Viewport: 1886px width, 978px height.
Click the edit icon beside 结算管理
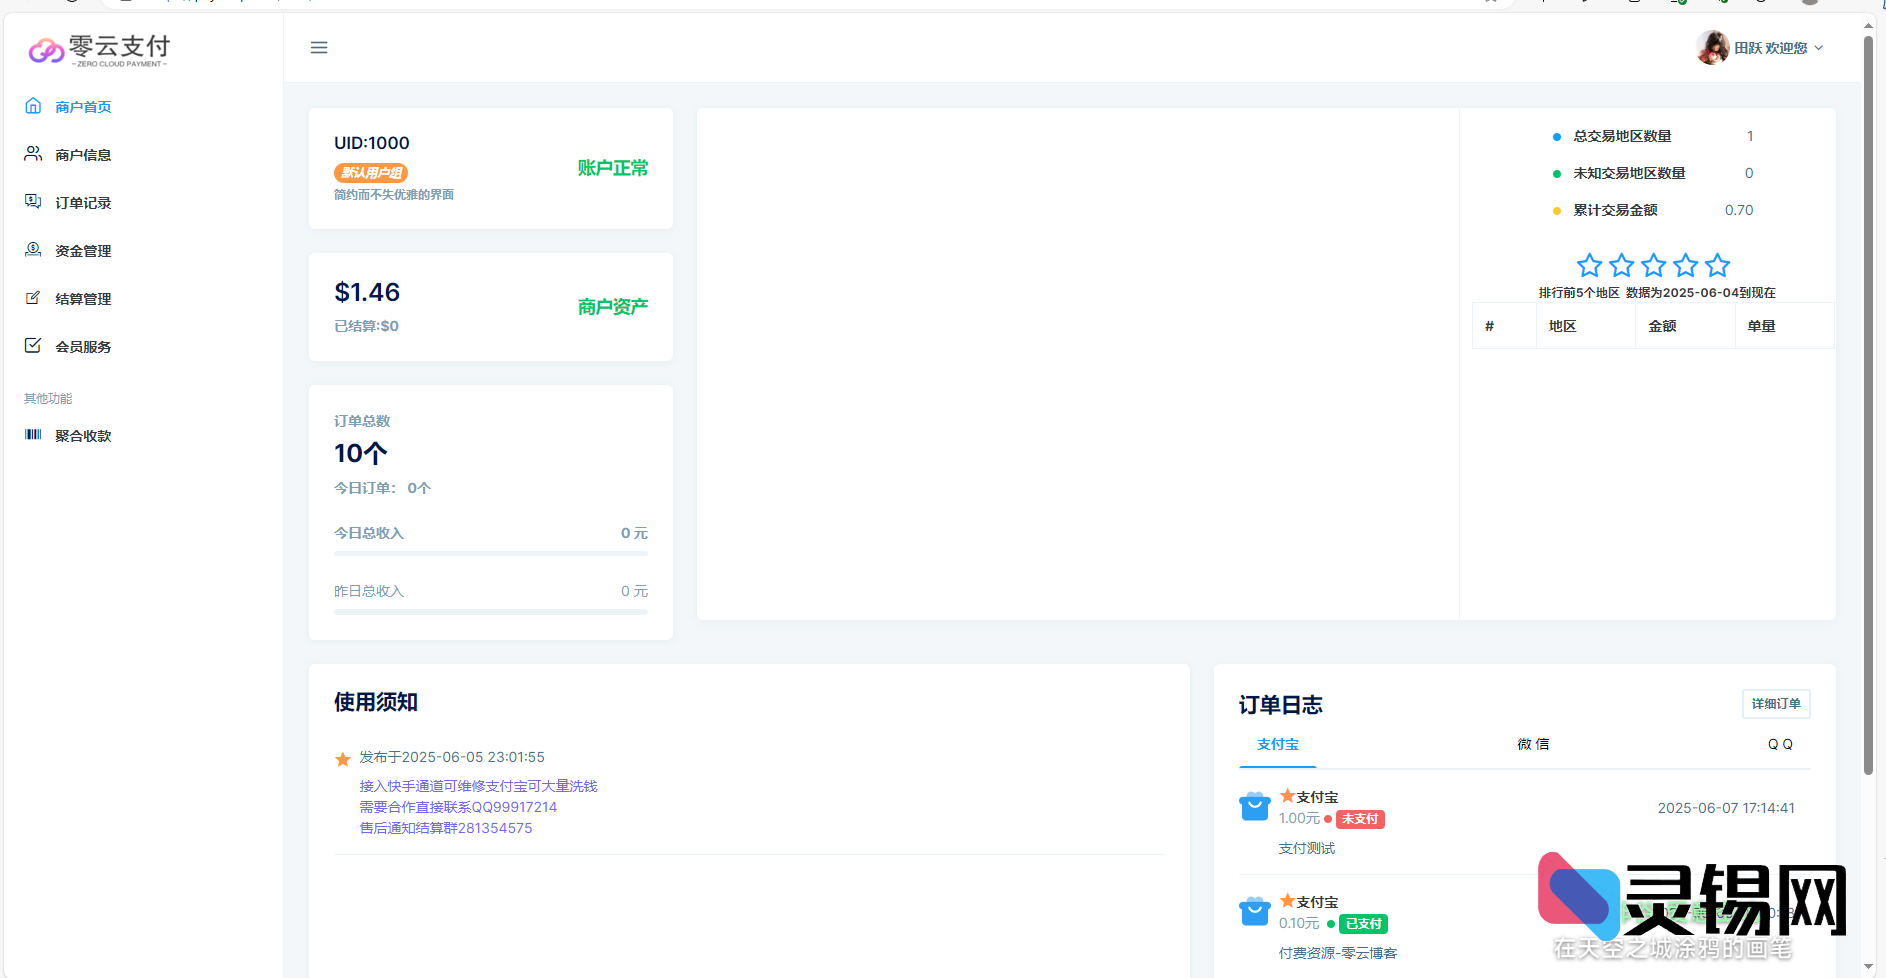coord(33,298)
